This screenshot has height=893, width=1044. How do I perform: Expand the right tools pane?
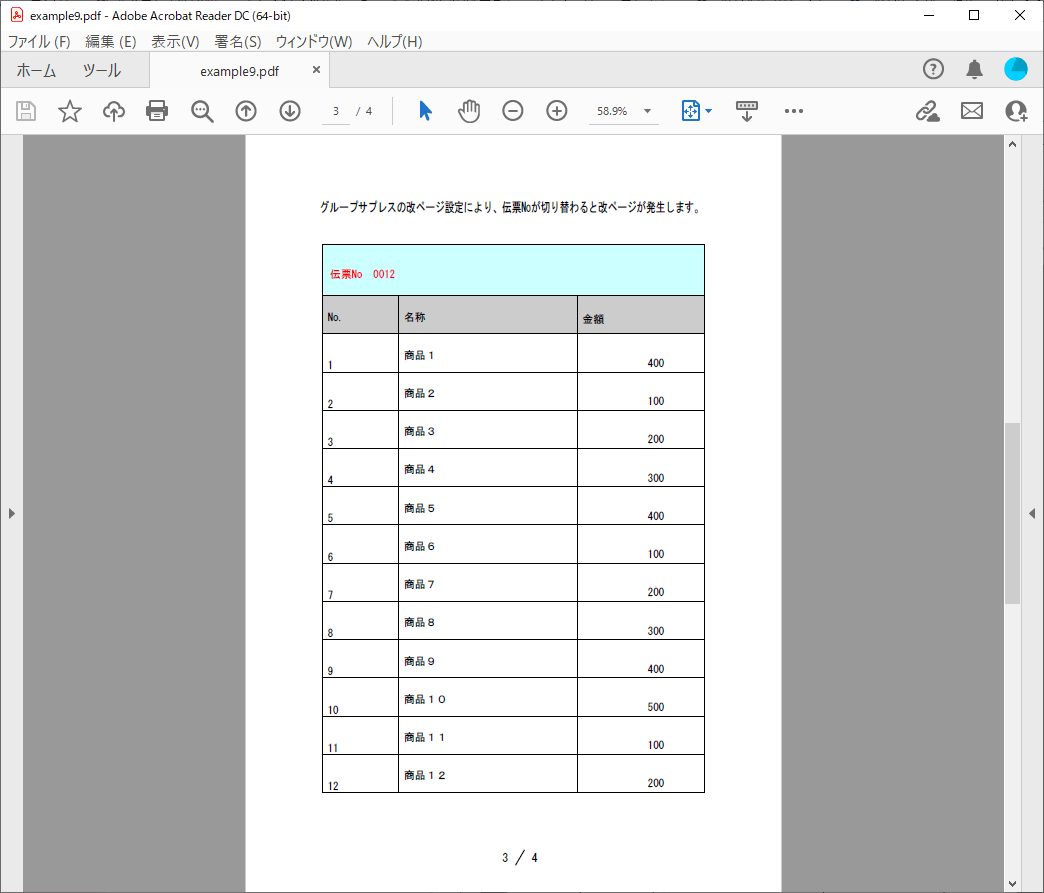pos(1032,513)
